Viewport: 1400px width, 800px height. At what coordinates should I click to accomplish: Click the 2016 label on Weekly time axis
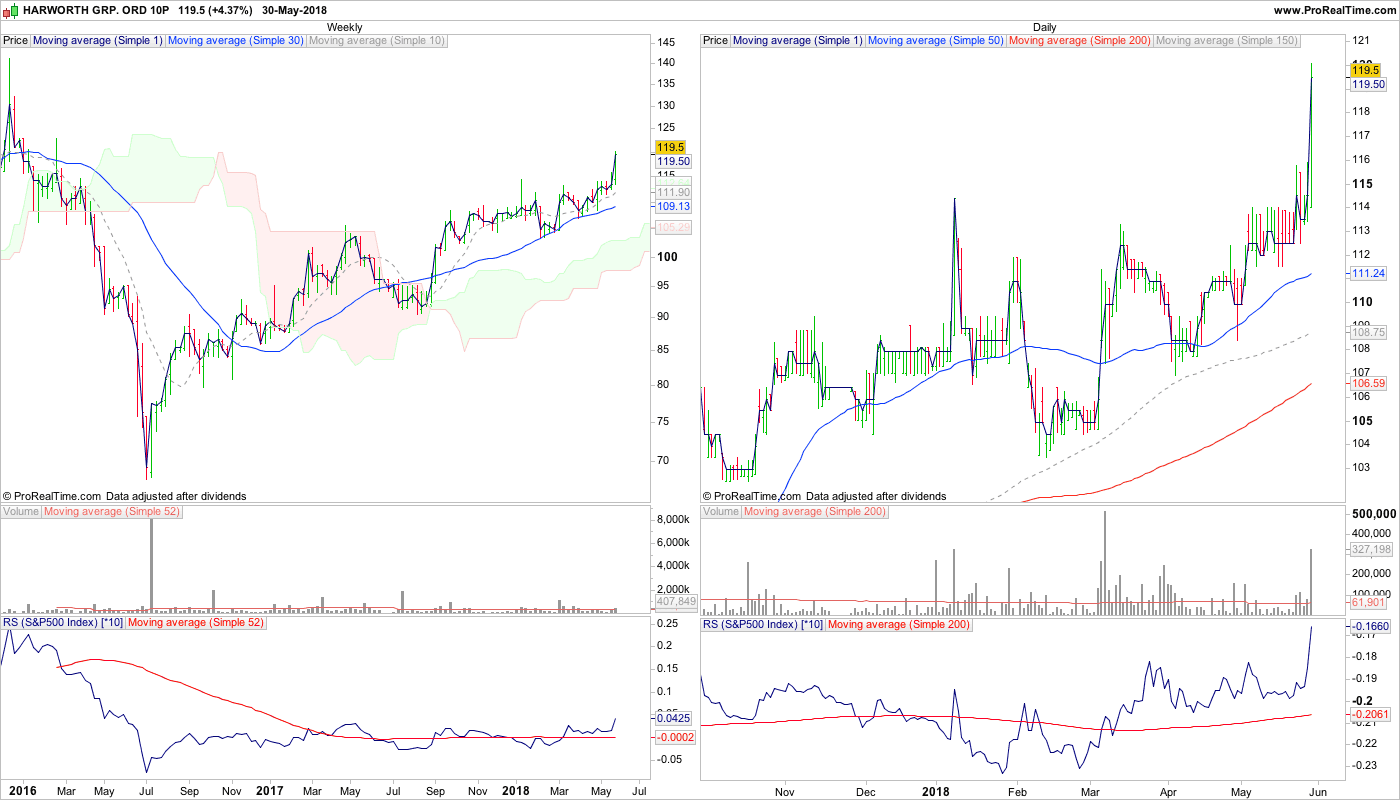point(21,790)
